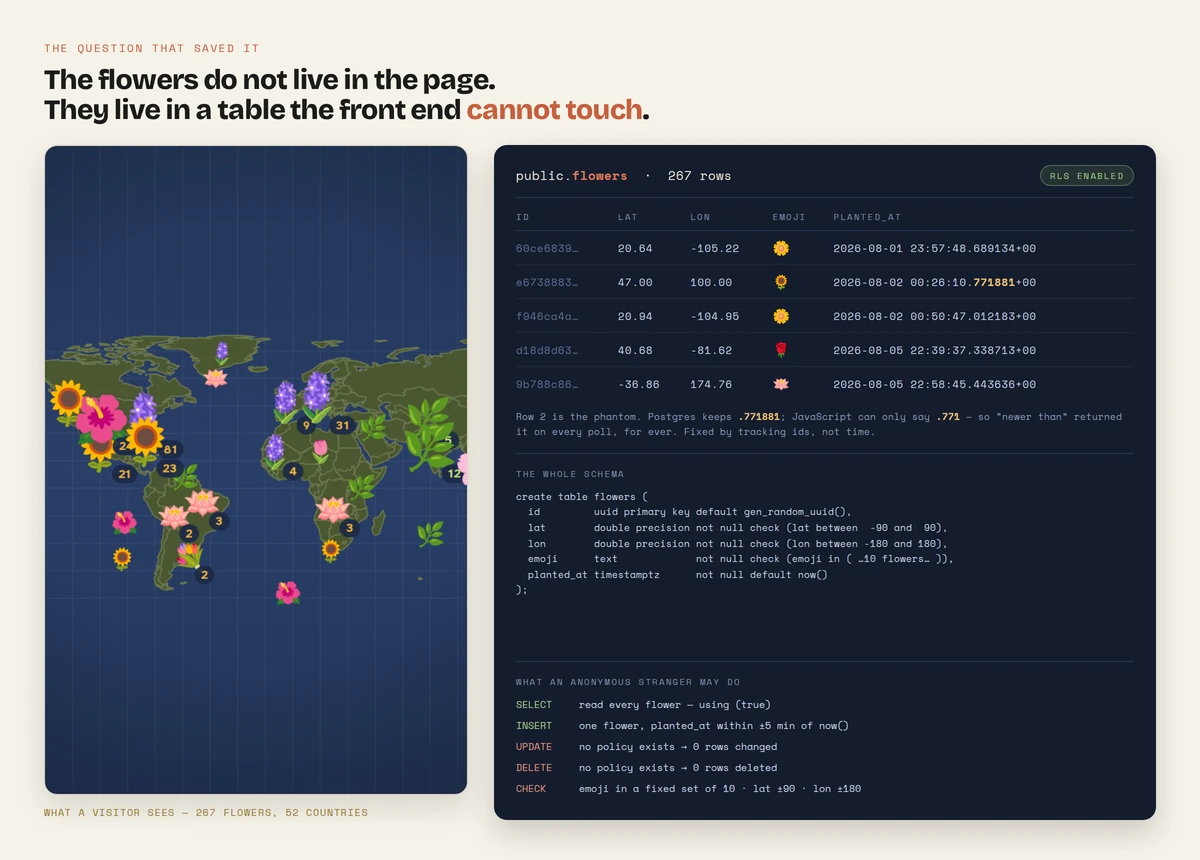Open the 12 cluster badge in Asia
This screenshot has width=1200, height=860.
click(454, 474)
